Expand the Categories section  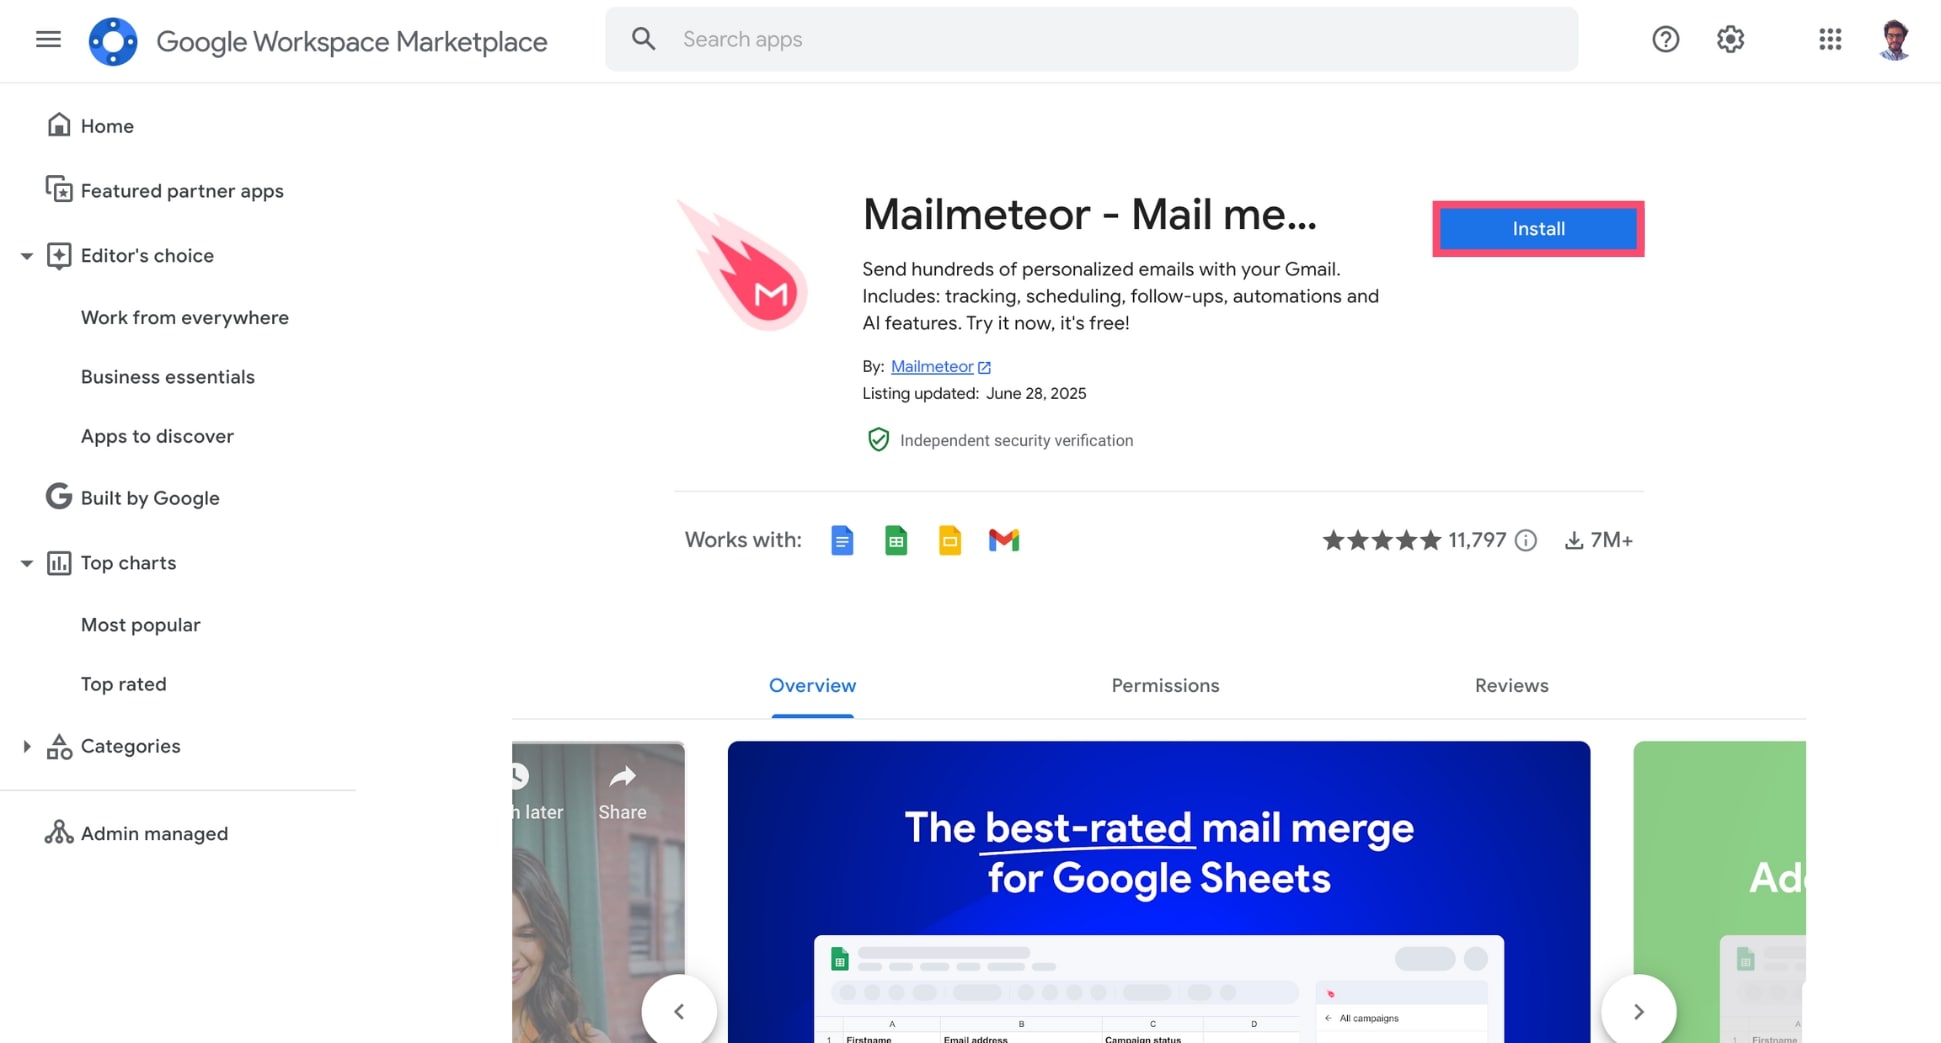(26, 746)
